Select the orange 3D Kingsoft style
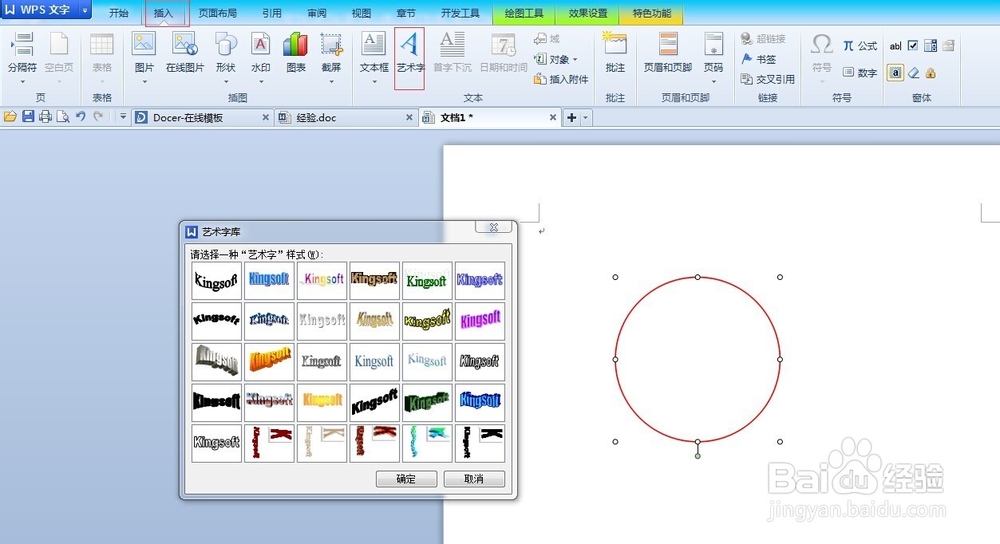 point(269,361)
